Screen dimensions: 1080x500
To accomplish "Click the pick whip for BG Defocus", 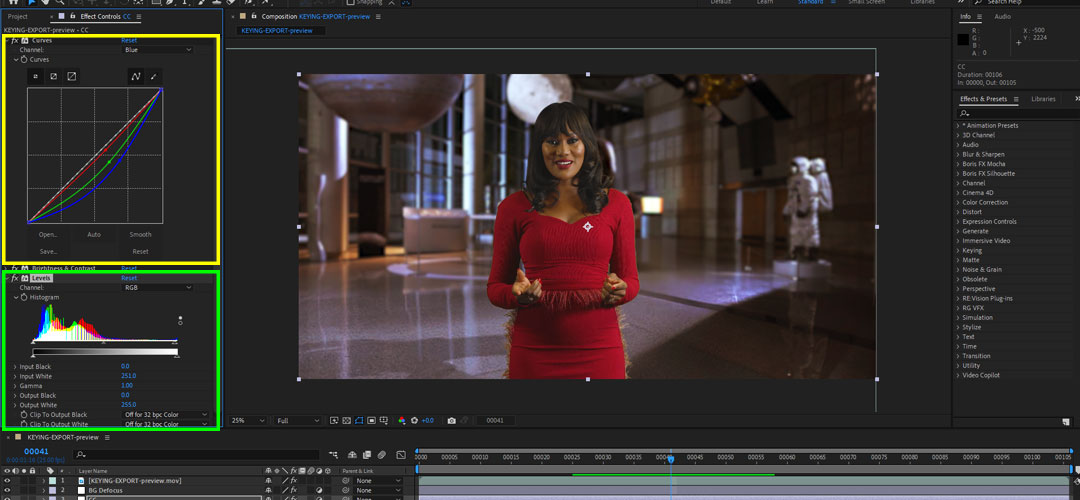I will 347,490.
